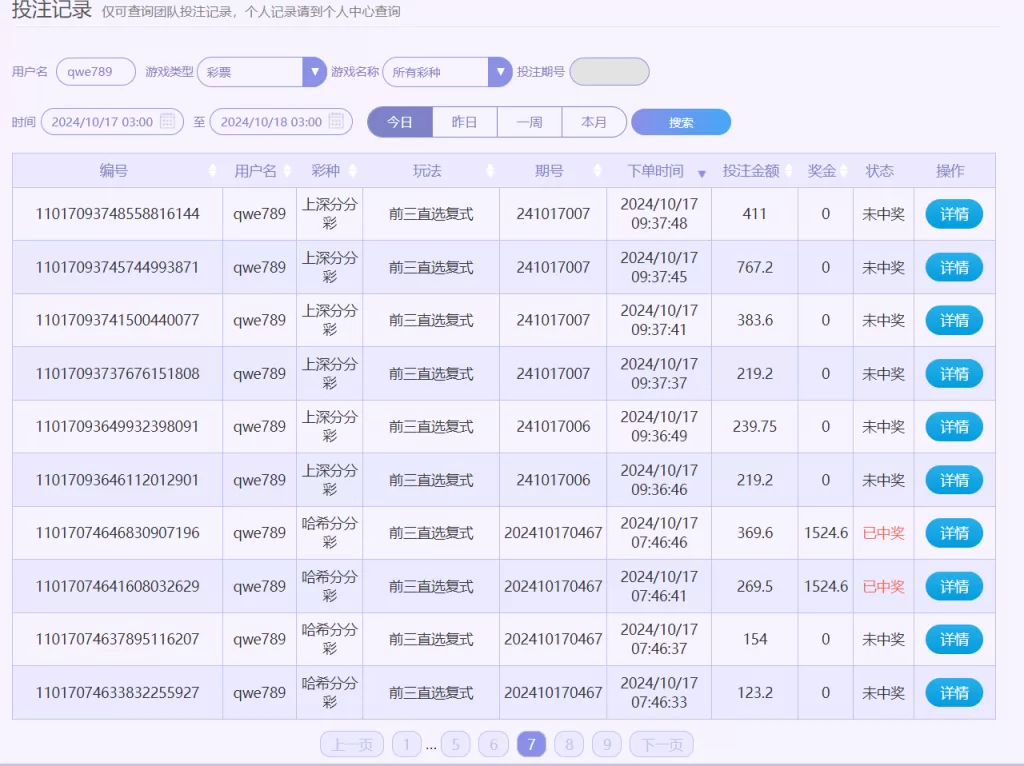The height and width of the screenshot is (766, 1024).
Task: Open 详情 for bet 11017074646830907196
Action: pyautogui.click(x=954, y=534)
